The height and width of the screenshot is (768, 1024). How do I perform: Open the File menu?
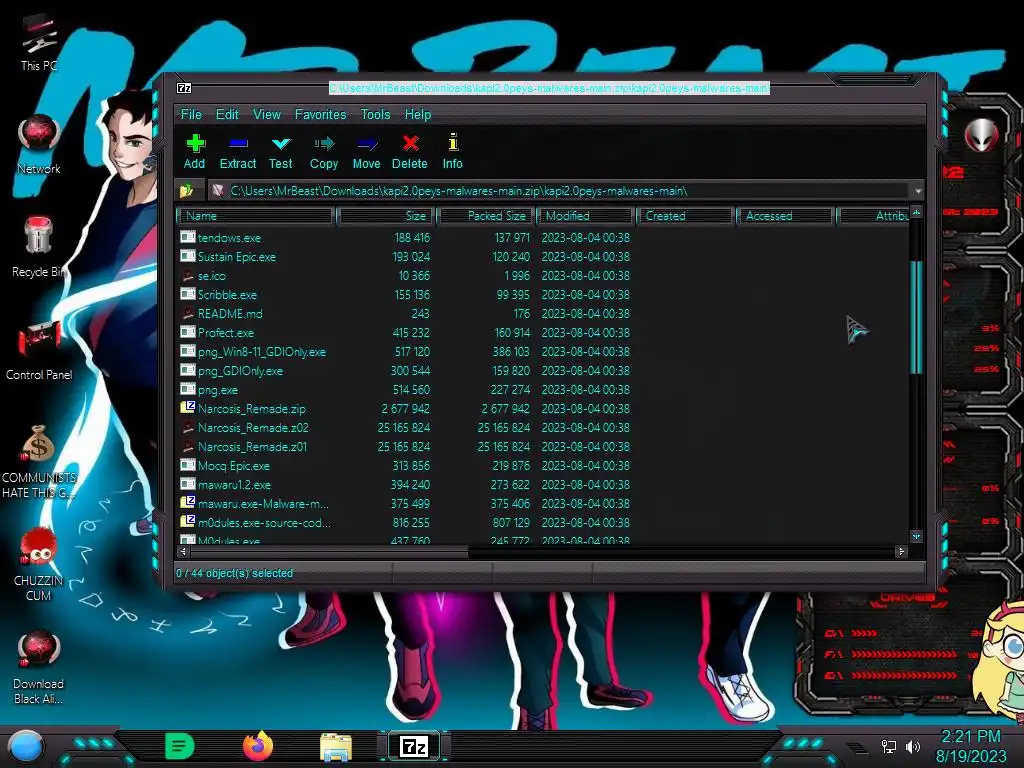pyautogui.click(x=191, y=114)
